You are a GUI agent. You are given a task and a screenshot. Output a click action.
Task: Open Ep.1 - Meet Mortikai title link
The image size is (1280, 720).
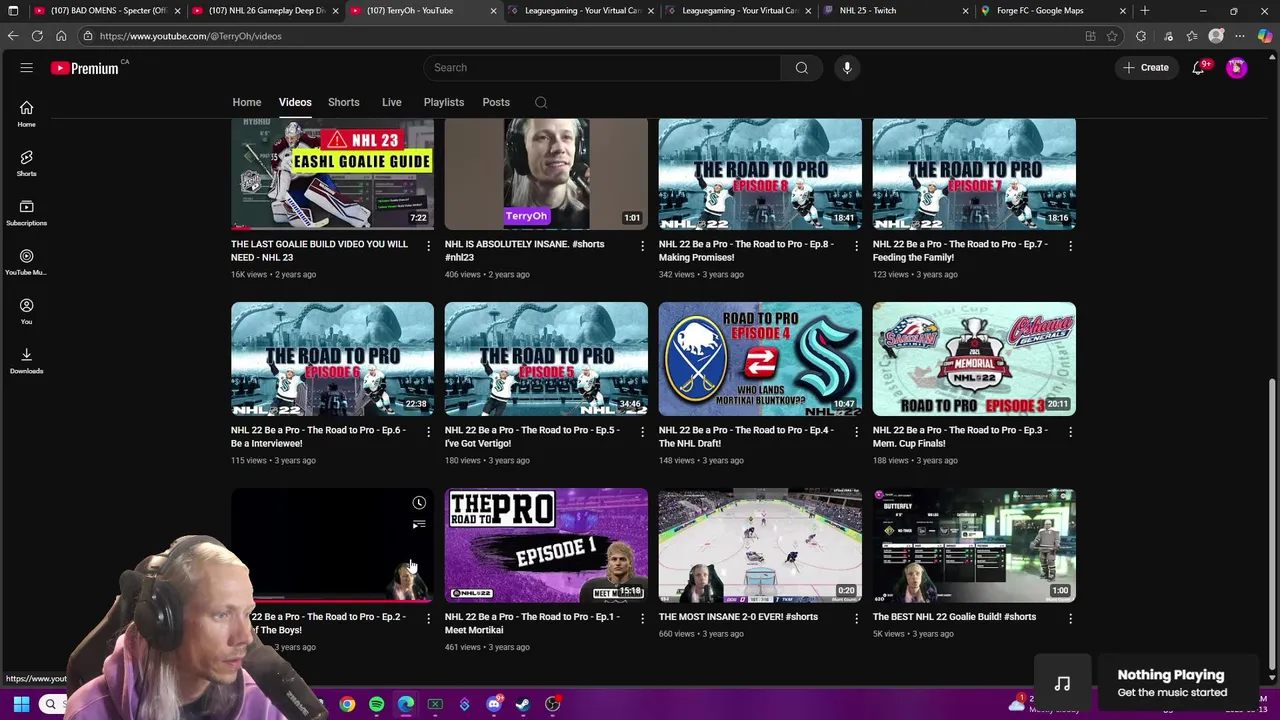(532, 623)
